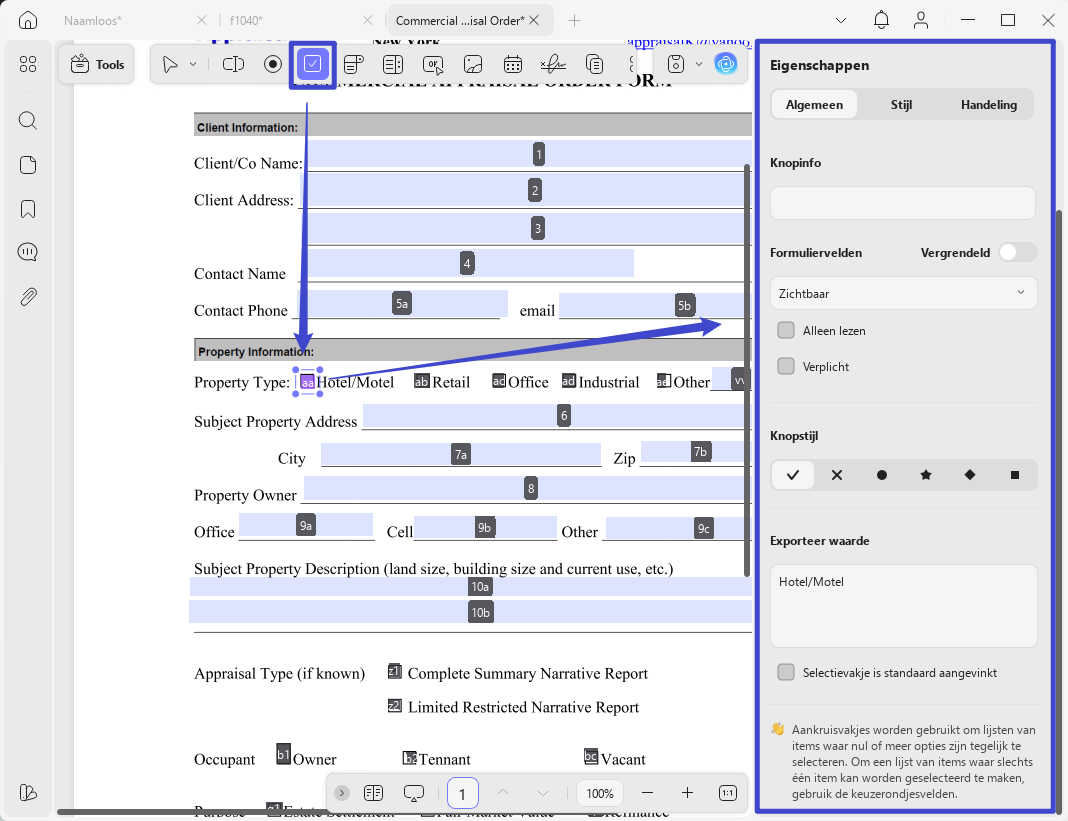Open the search magnifier in sidebar

point(28,121)
